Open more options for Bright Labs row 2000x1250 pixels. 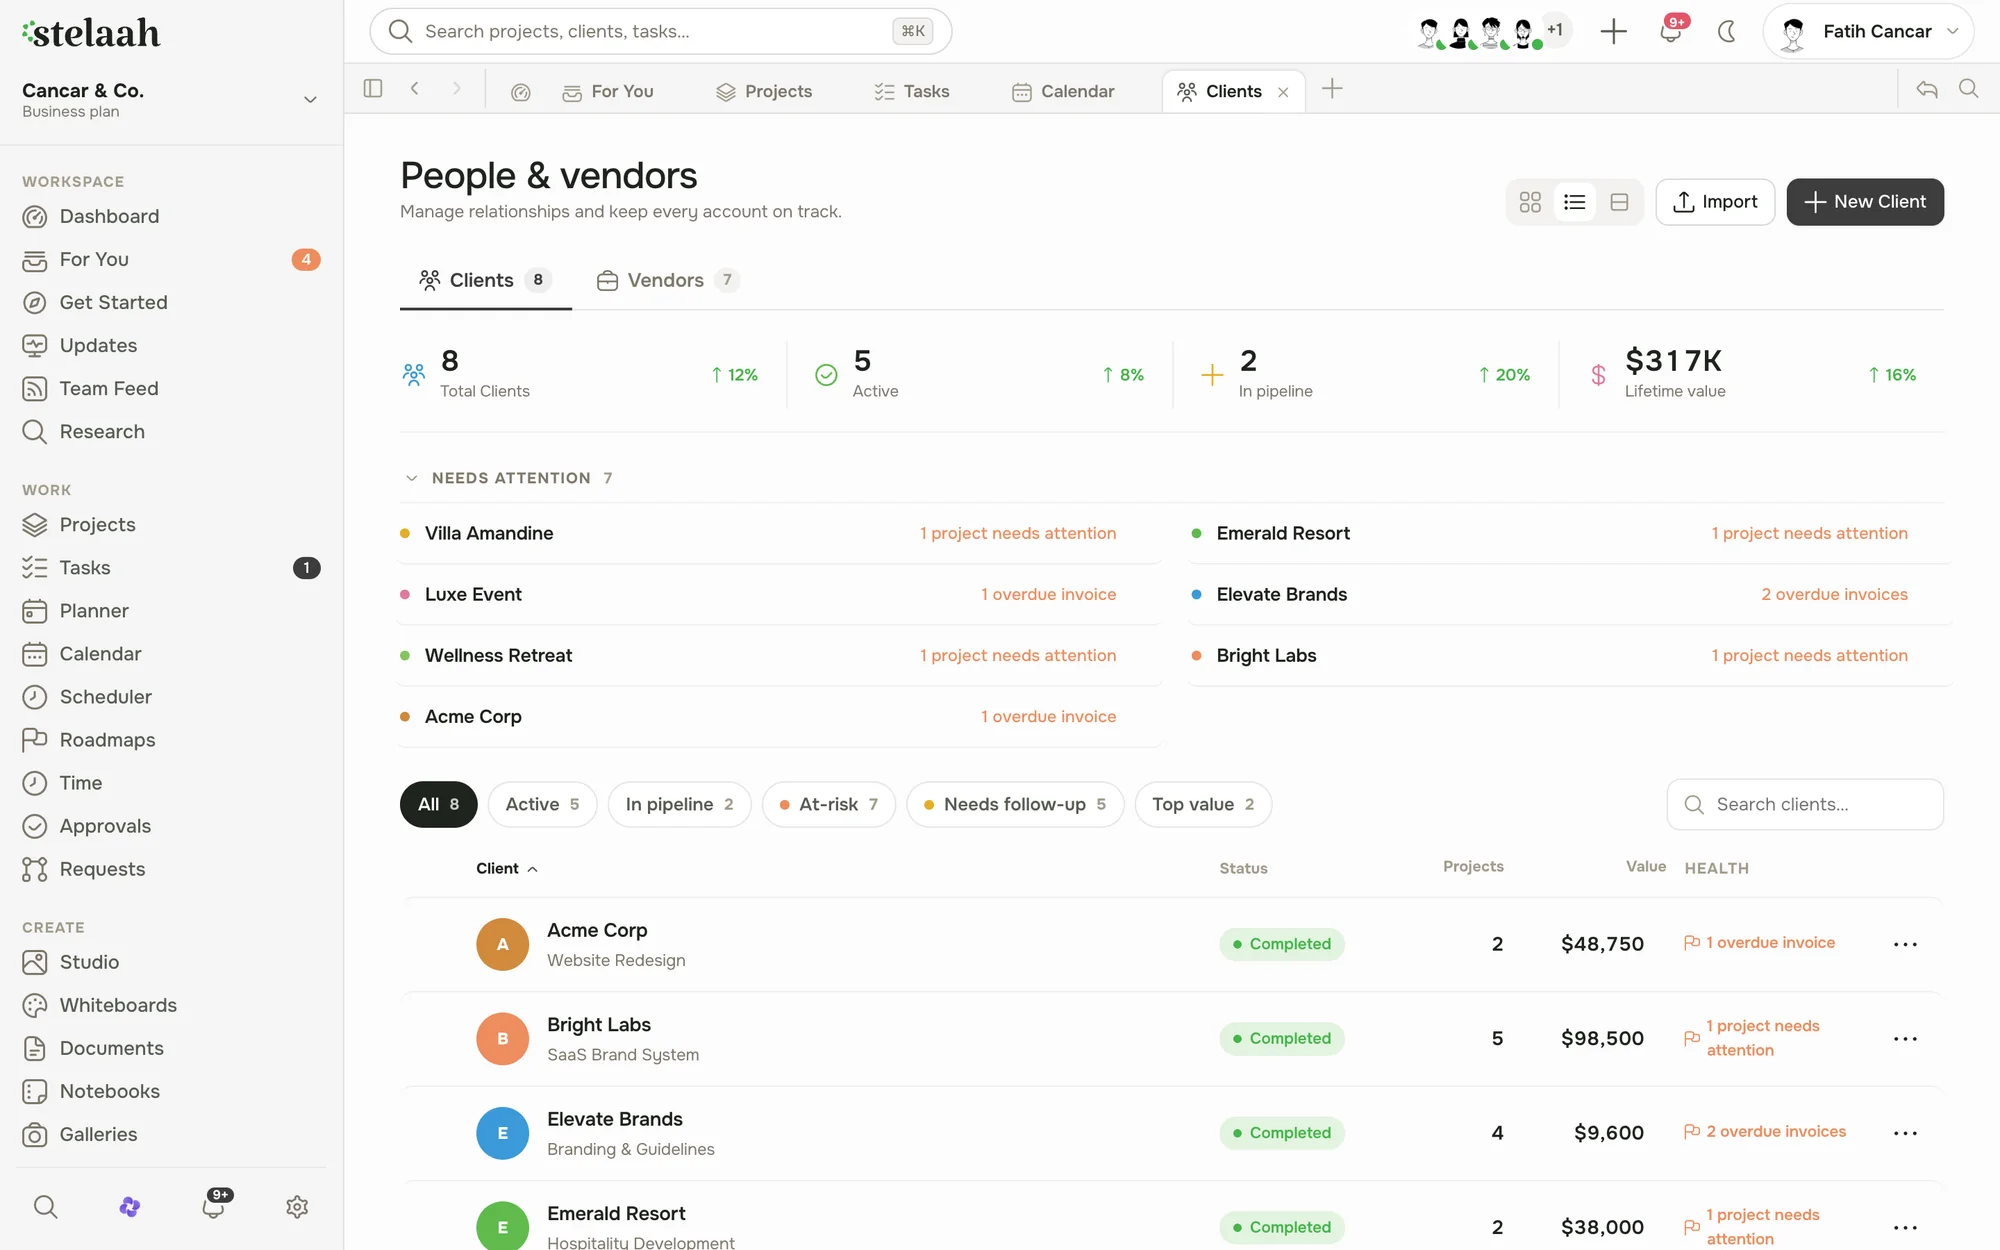pyautogui.click(x=1905, y=1038)
